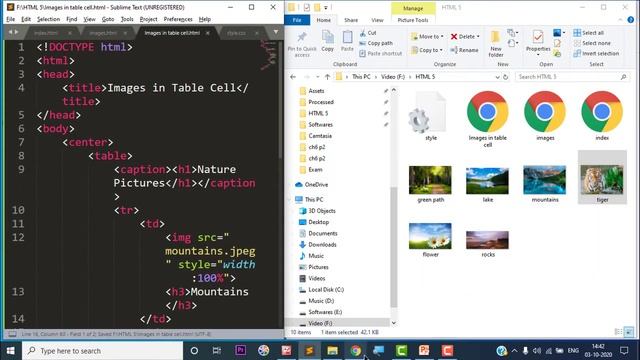The image size is (640, 360).
Task: Open Sublime Text tab list dropdown arrow
Action: (276, 32)
